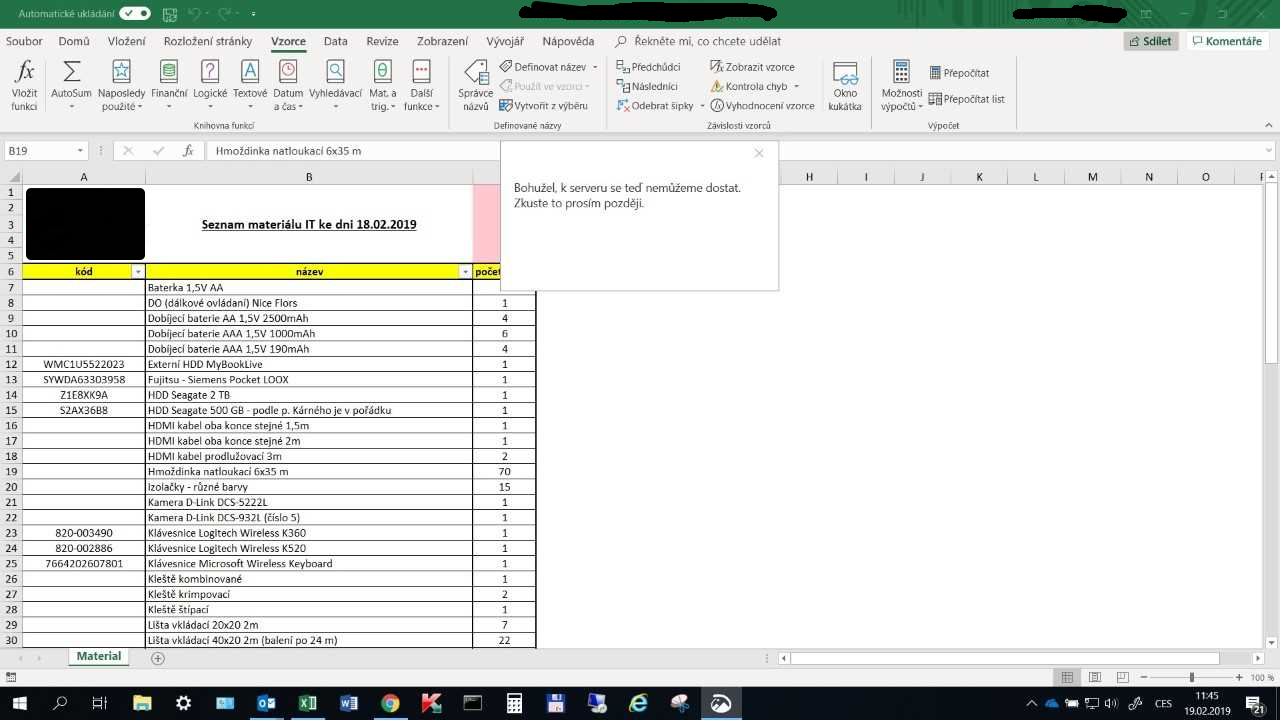The width and height of the screenshot is (1280, 720).
Task: Click the zoom slider handle
Action: click(x=1191, y=677)
